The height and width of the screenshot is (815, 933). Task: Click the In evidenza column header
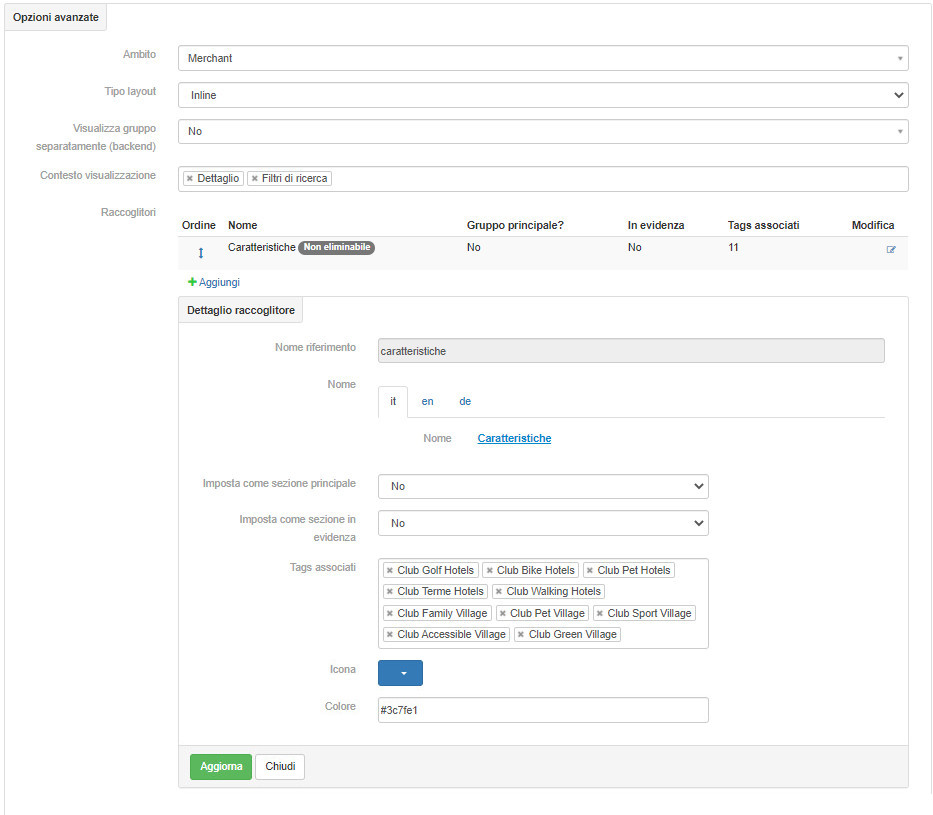click(656, 225)
